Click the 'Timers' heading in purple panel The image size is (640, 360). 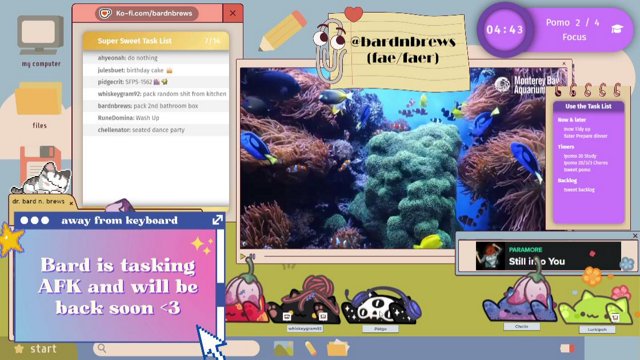pos(566,147)
